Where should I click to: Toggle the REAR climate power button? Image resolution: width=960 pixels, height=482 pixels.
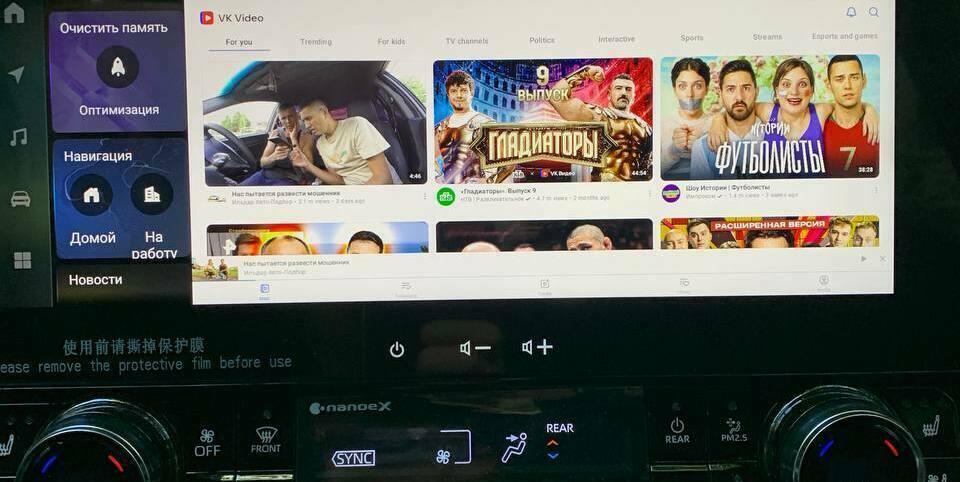(677, 430)
